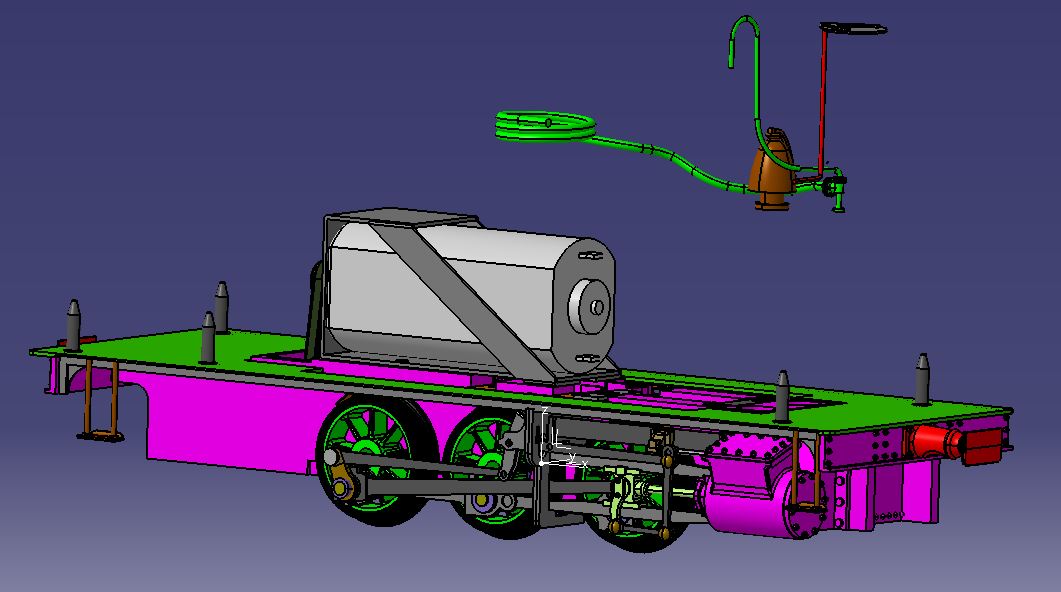Viewport: 1061px width, 592px height.
Task: Select the round cap on the boiler end
Action: 591,306
